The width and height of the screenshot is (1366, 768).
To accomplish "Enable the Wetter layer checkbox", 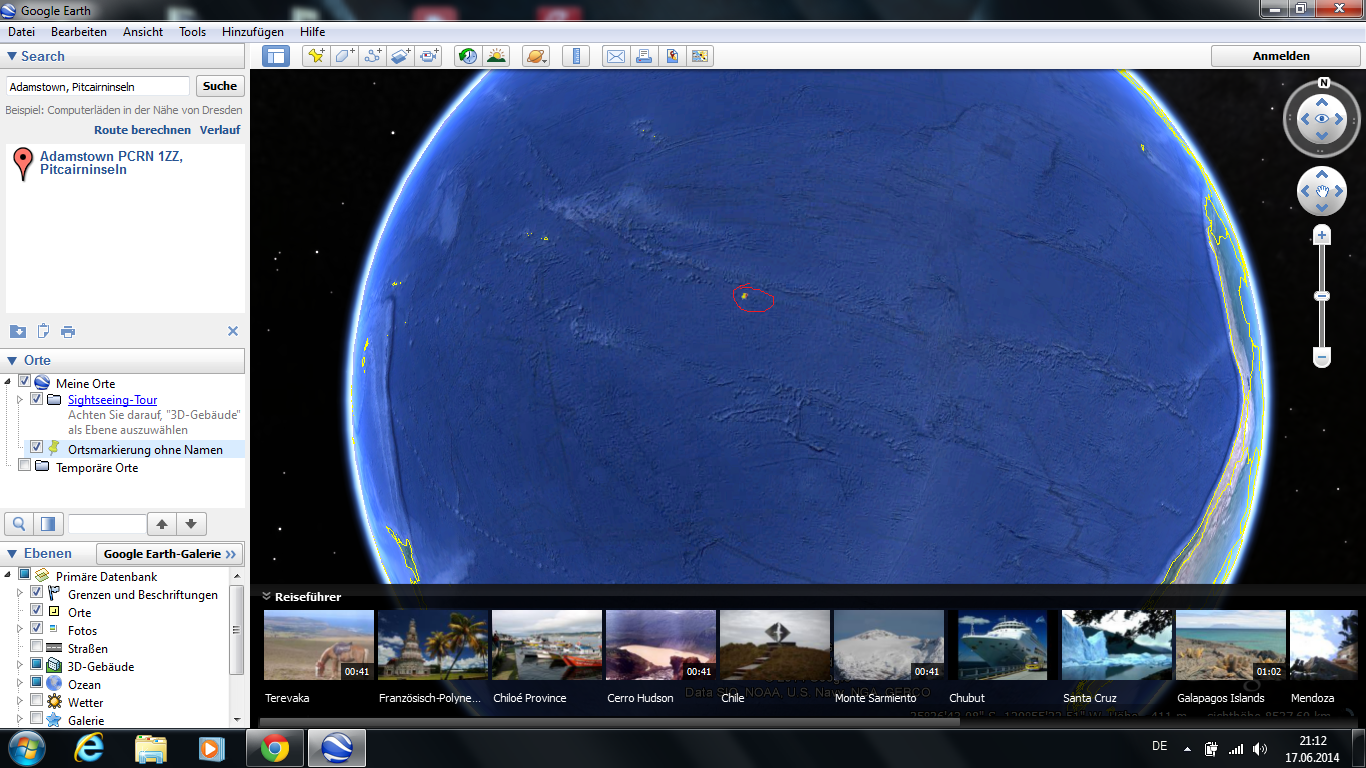I will pos(37,700).
